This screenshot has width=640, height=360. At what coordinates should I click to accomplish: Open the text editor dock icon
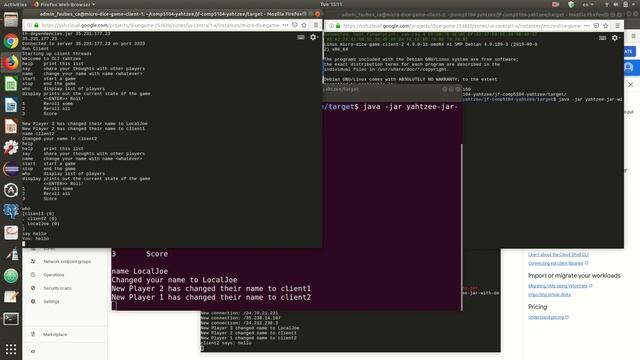11,297
